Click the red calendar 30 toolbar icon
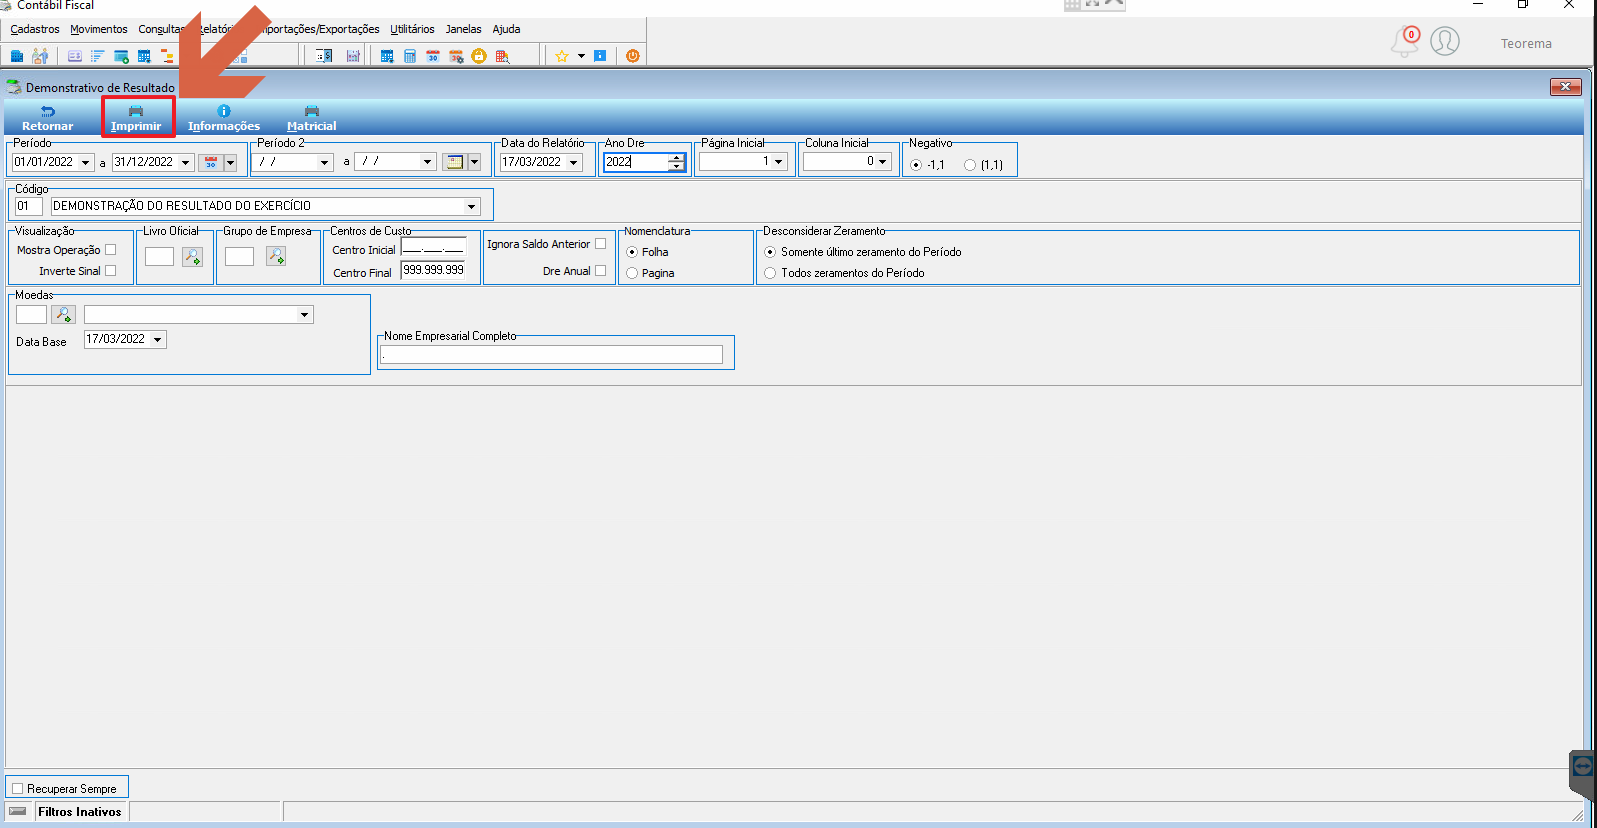The width and height of the screenshot is (1597, 828). point(433,56)
